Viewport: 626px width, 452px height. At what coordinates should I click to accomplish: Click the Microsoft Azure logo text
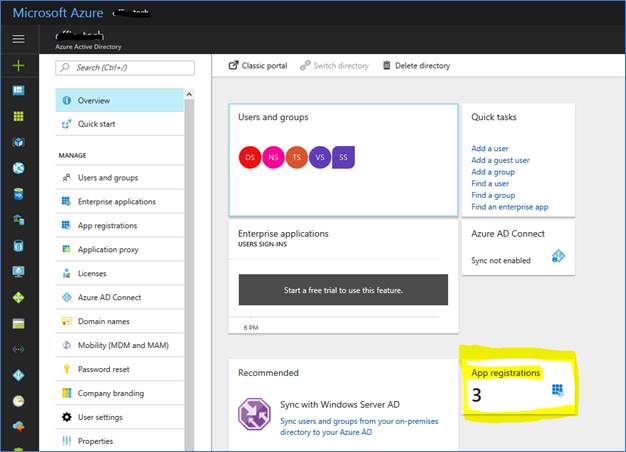58,13
